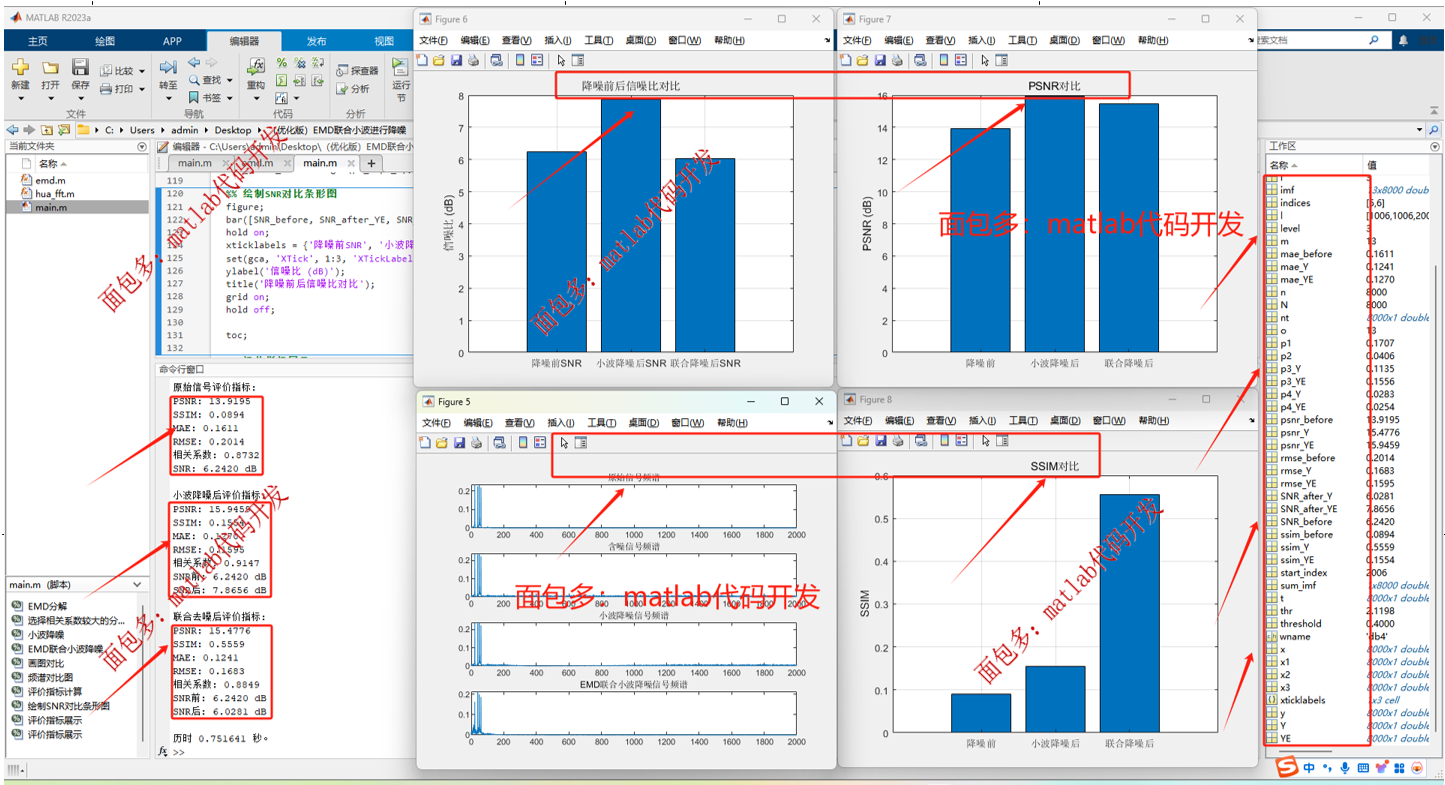1445x785 pixels.
Task: Click Sogou input method S icon in tray
Action: pos(1288,767)
